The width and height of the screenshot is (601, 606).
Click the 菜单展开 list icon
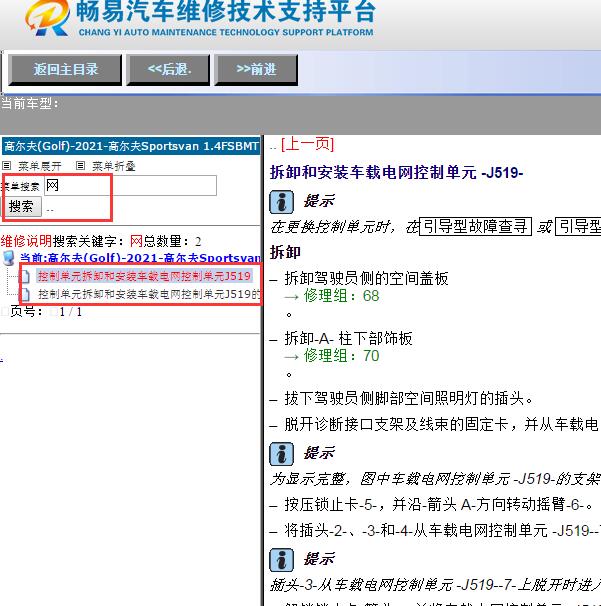[x=6, y=166]
